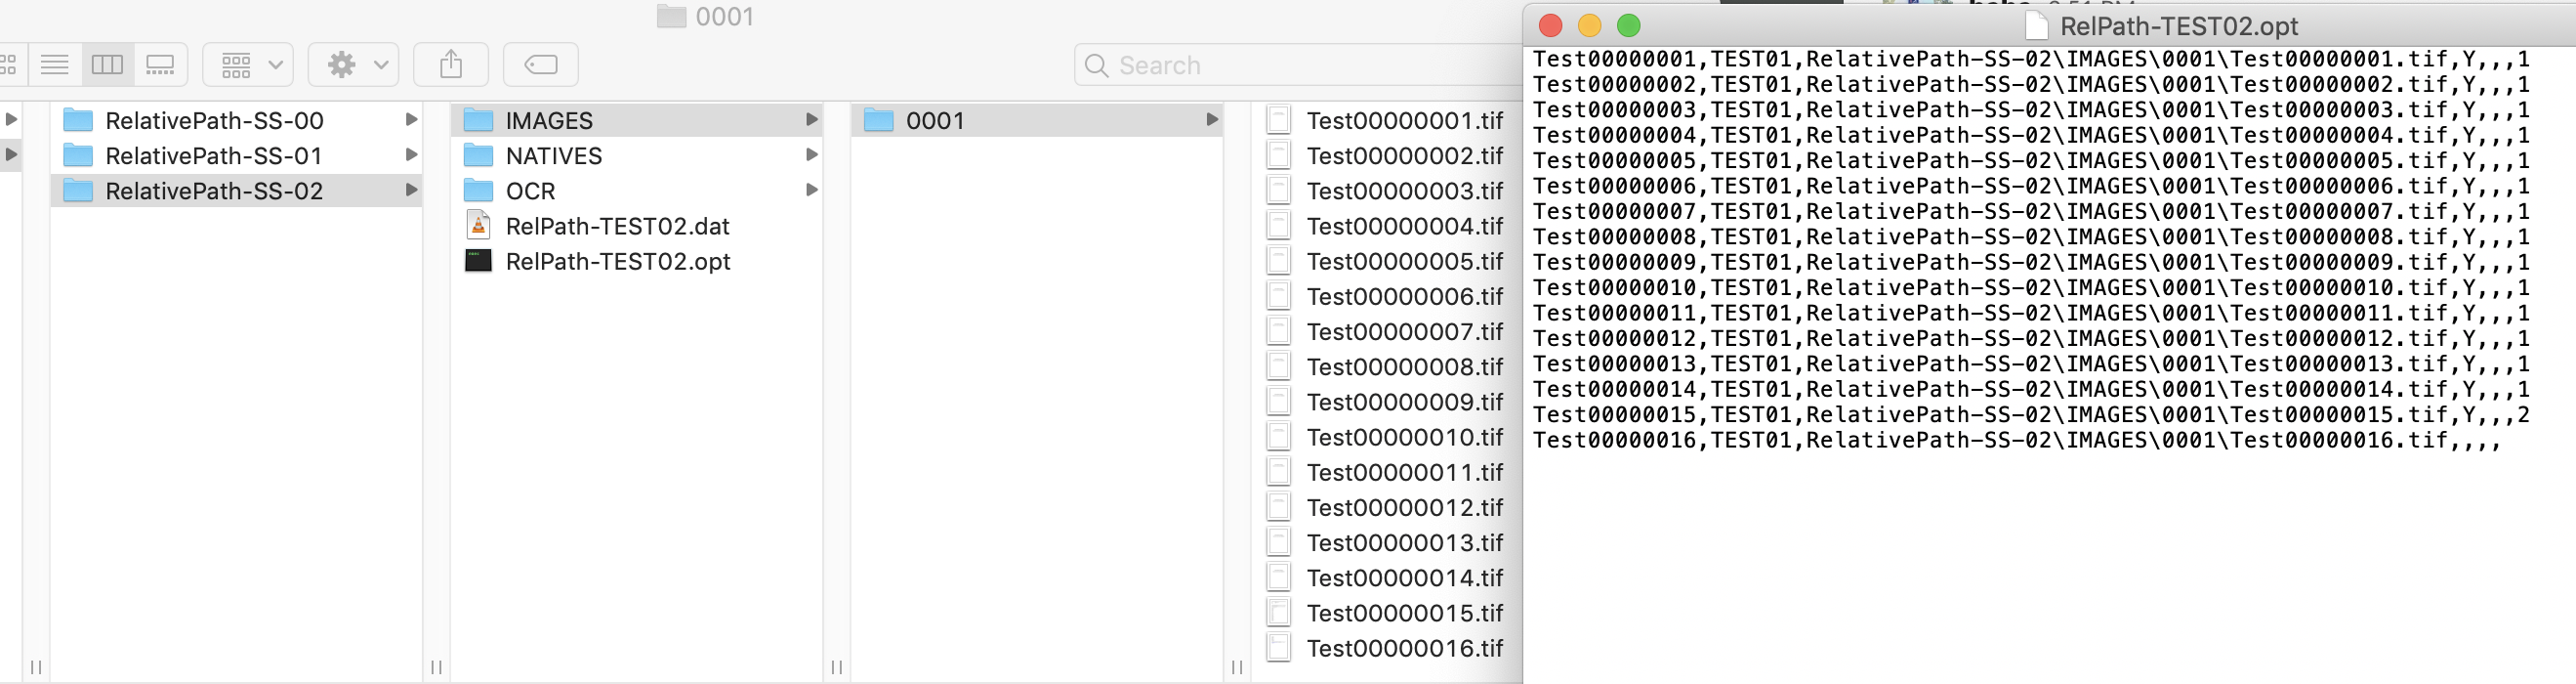This screenshot has height=684, width=2576.
Task: Expand arrow beside RelativePath-SS-00
Action: [x=410, y=120]
